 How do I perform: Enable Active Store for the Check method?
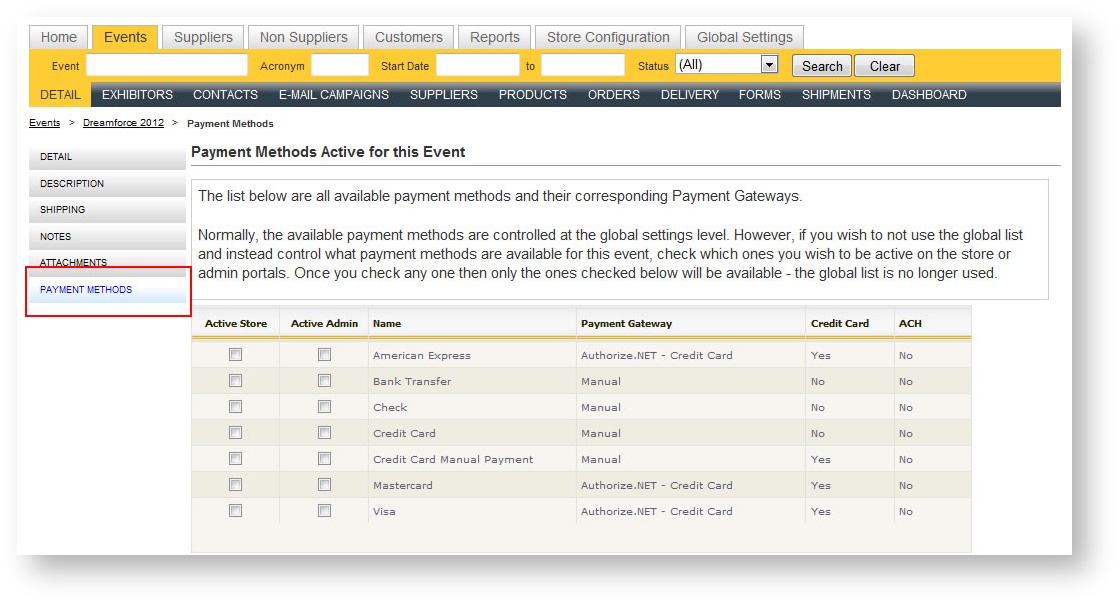(233, 407)
